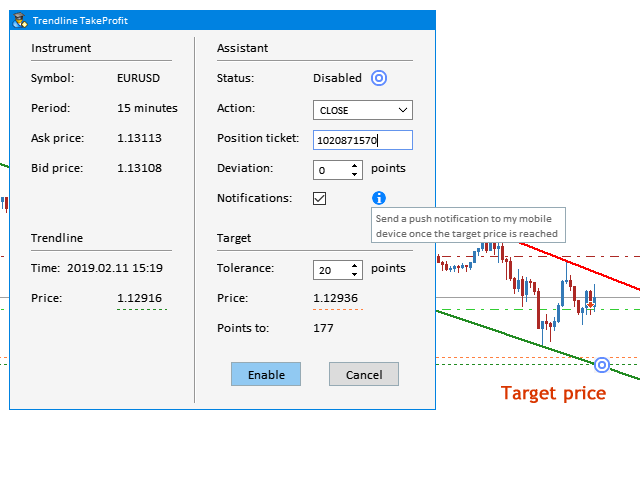
Task: Click the Disabled status text
Action: point(338,78)
